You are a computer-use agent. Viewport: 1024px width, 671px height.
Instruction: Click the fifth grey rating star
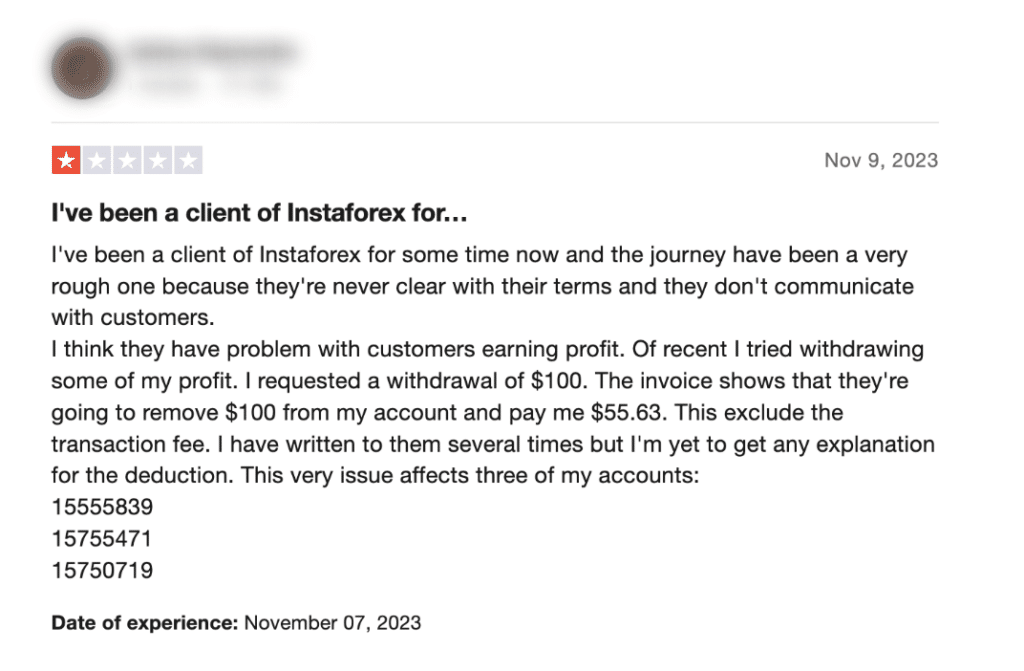(189, 161)
